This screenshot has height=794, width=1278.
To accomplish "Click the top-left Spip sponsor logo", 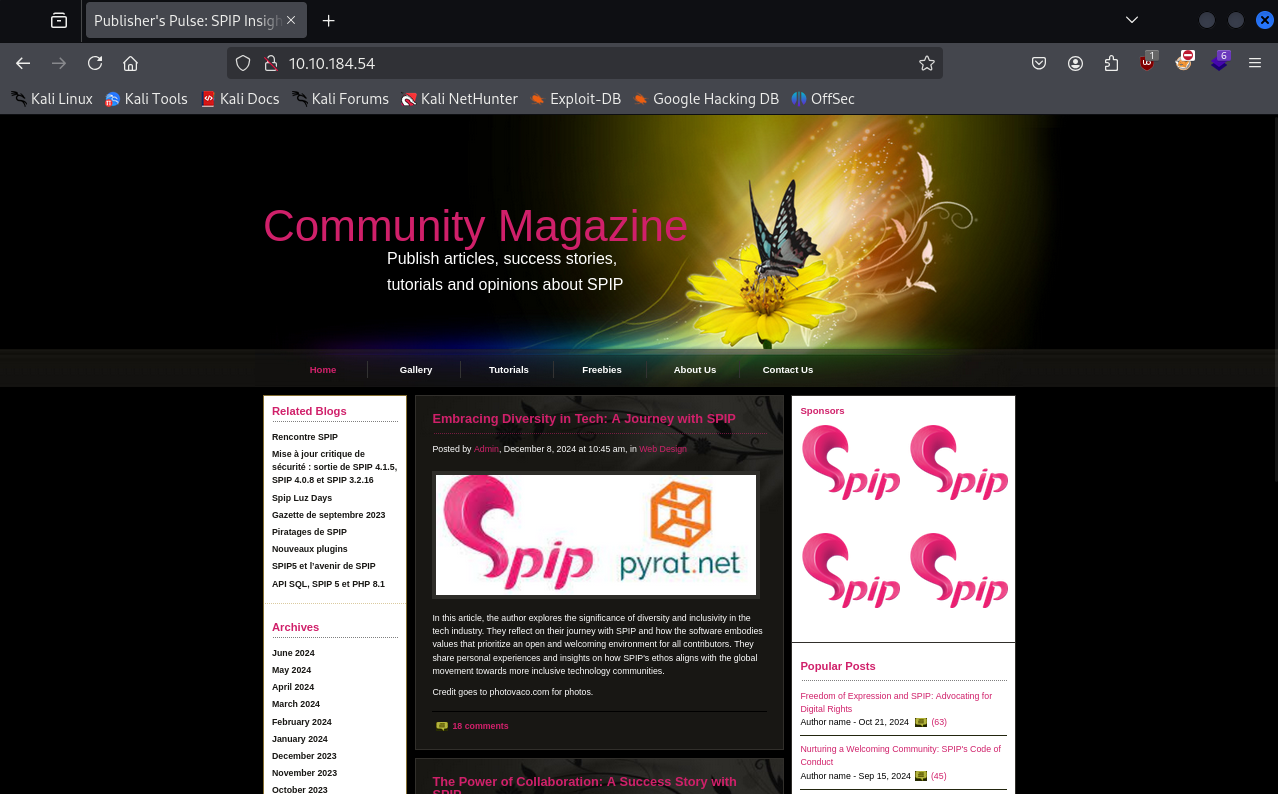I will (x=851, y=463).
